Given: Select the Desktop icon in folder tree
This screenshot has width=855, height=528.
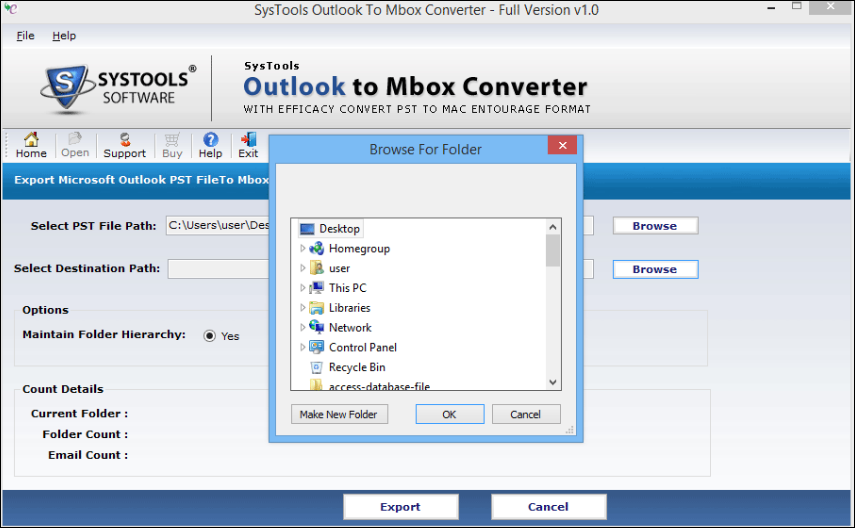Looking at the screenshot, I should pos(307,229).
